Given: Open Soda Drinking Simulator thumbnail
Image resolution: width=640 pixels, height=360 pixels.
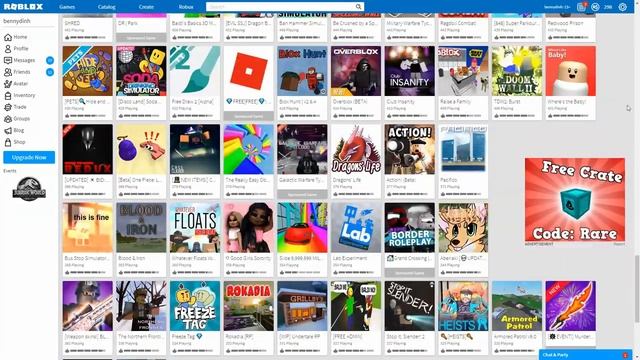Looking at the screenshot, I should 141,71.
